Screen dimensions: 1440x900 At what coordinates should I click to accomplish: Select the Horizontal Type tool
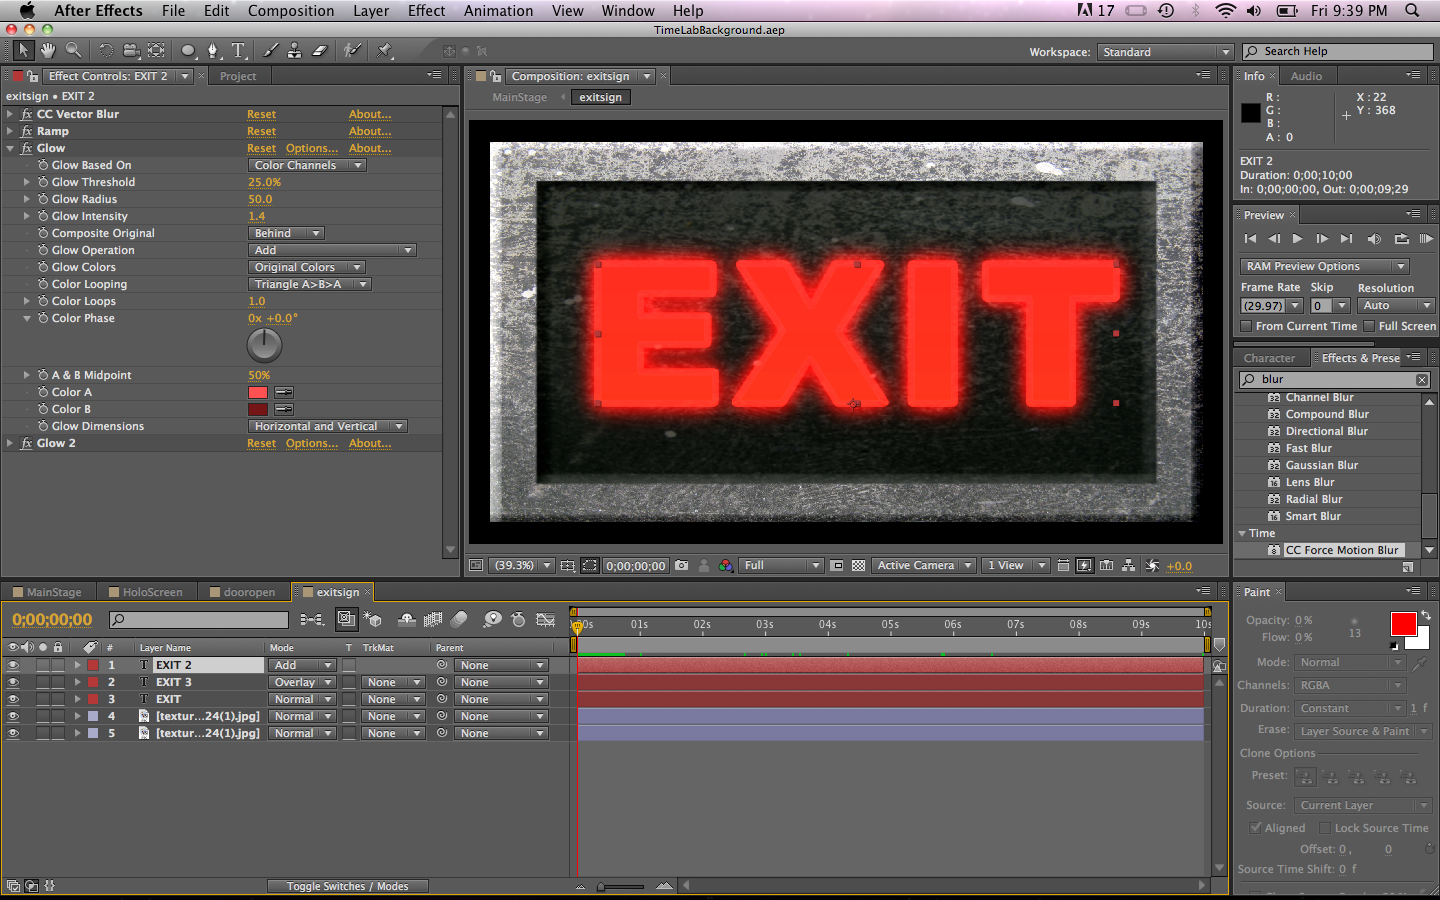click(238, 50)
